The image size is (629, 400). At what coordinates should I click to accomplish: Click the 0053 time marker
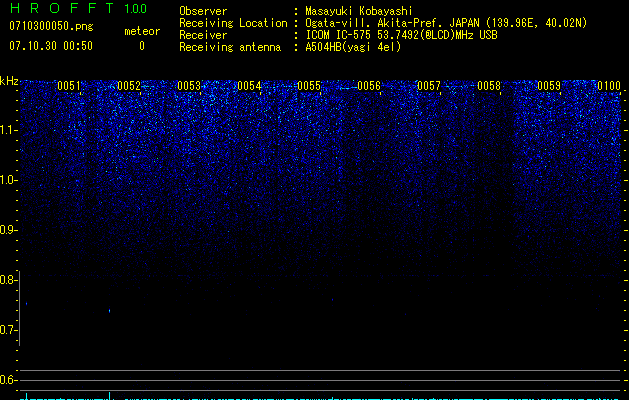[x=189, y=86]
